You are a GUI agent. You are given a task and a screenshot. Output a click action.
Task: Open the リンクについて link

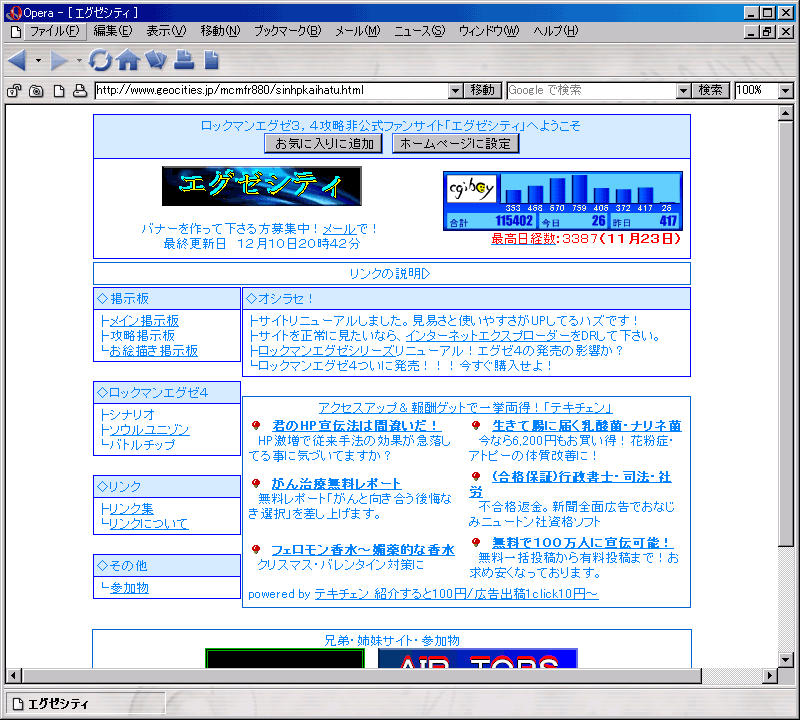coord(148,524)
